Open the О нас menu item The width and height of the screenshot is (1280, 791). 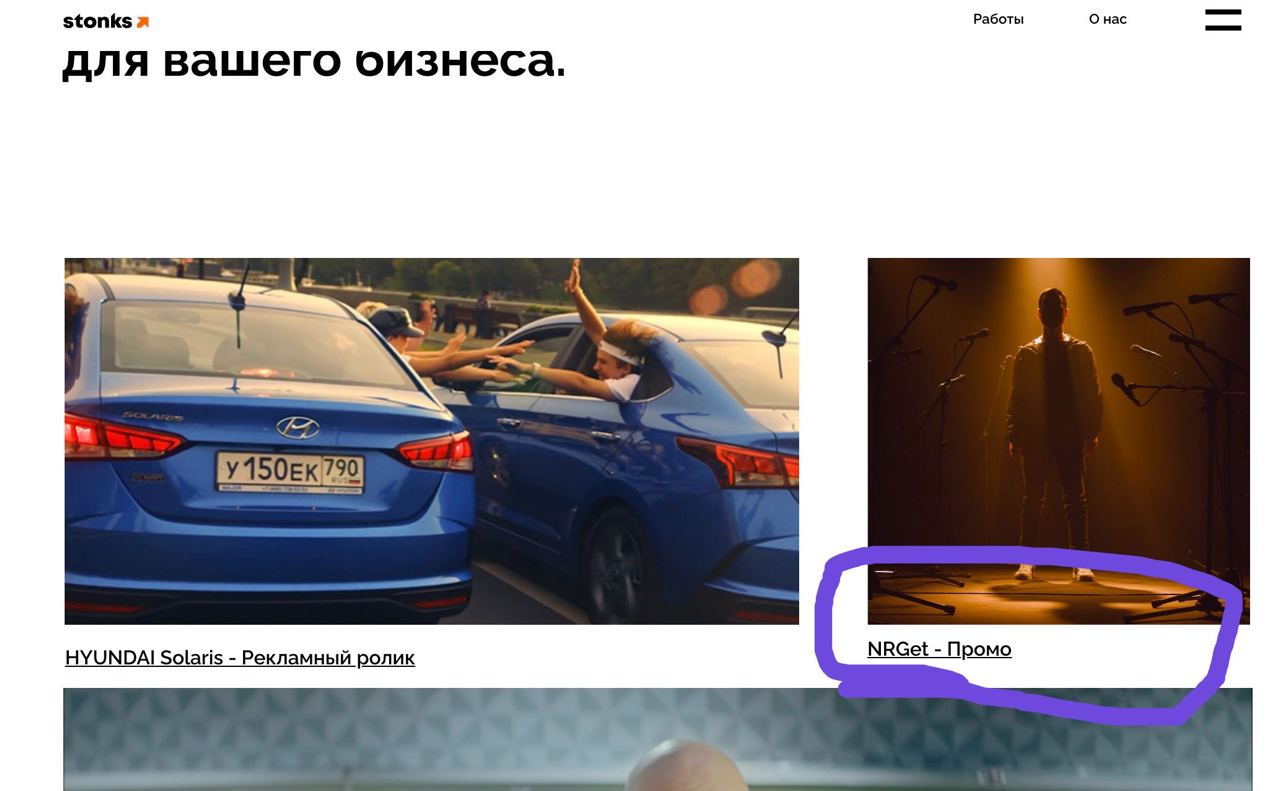click(1108, 19)
